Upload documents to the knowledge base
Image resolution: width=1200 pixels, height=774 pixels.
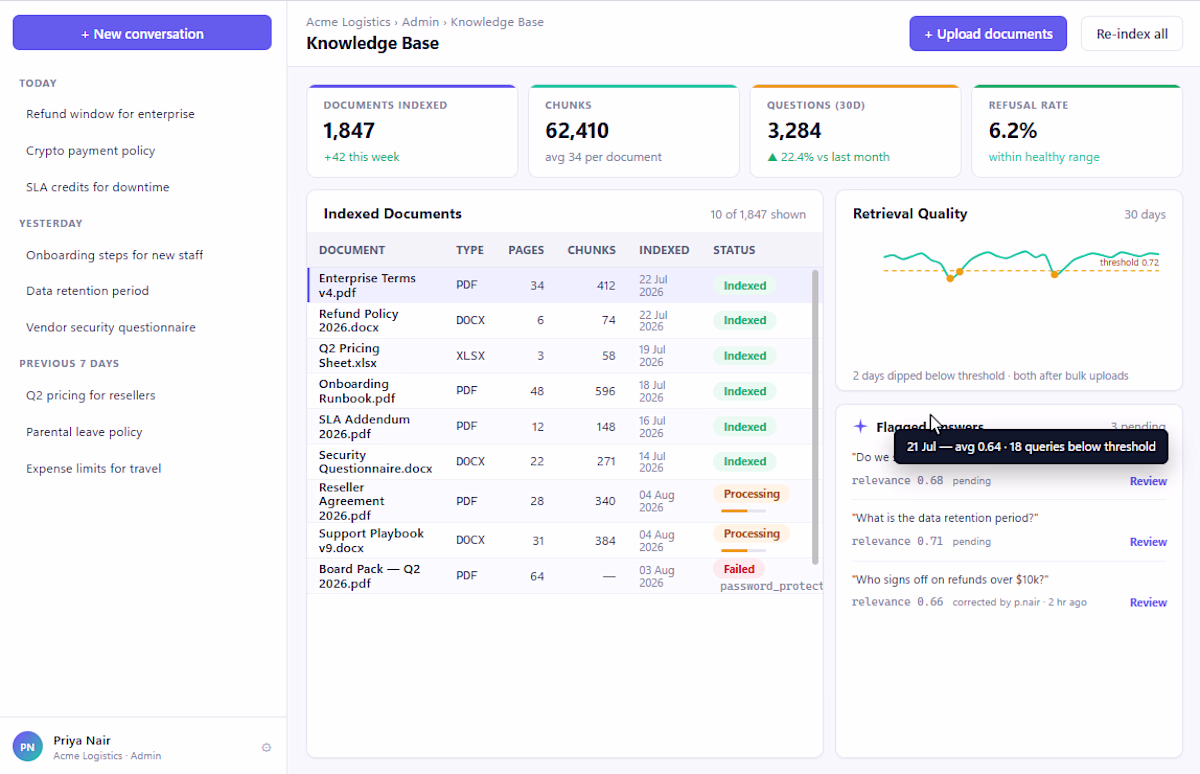point(988,33)
